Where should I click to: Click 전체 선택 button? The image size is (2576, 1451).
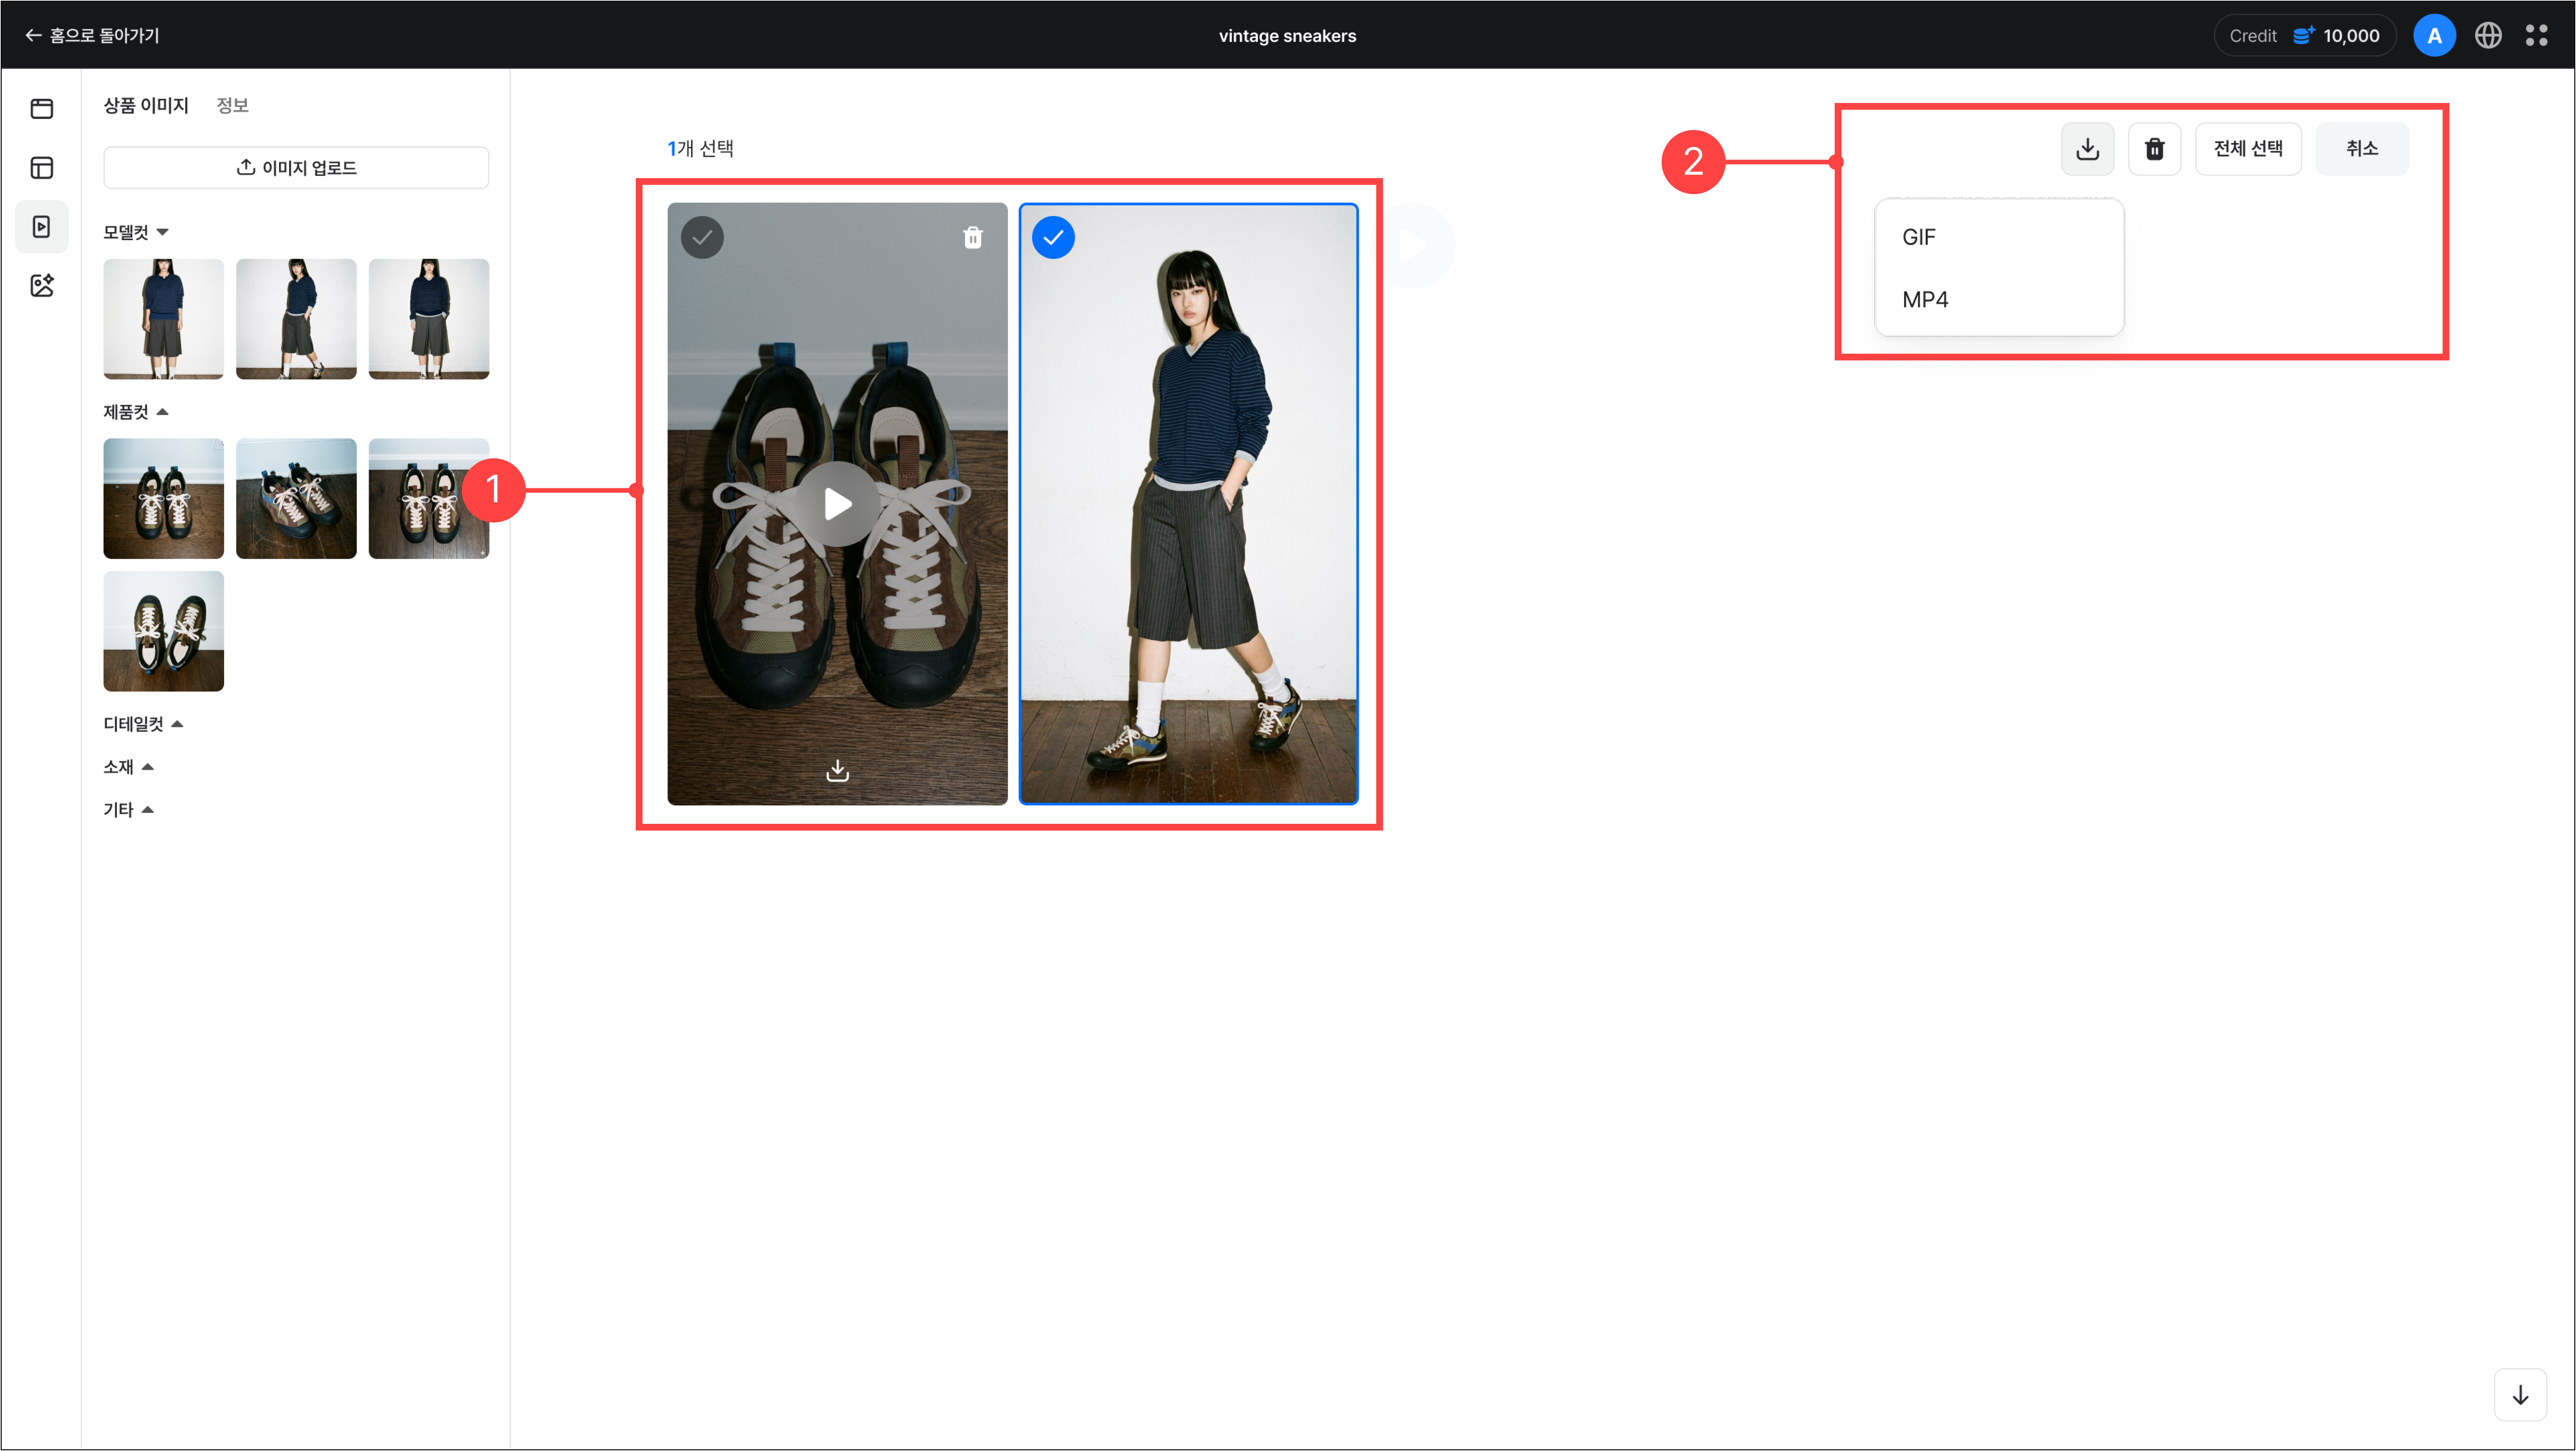[2248, 149]
